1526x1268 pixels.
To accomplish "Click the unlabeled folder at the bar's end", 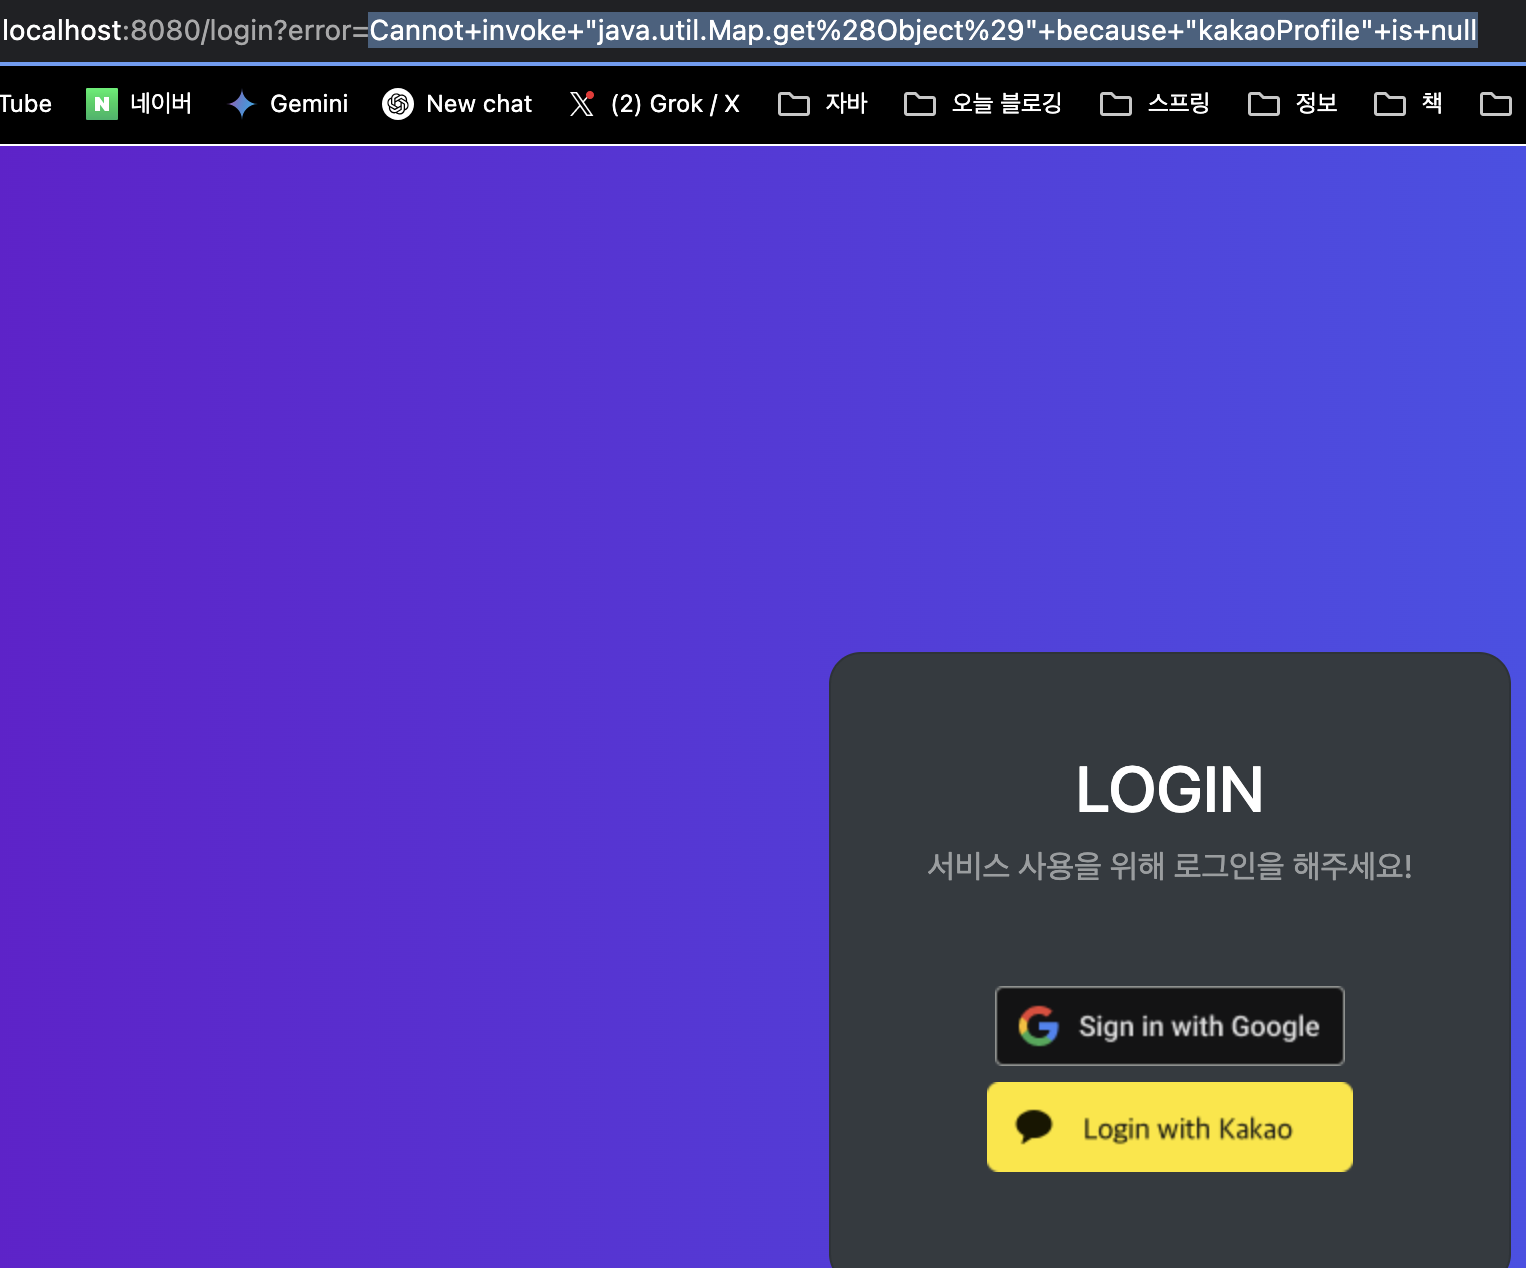I will click(1495, 104).
